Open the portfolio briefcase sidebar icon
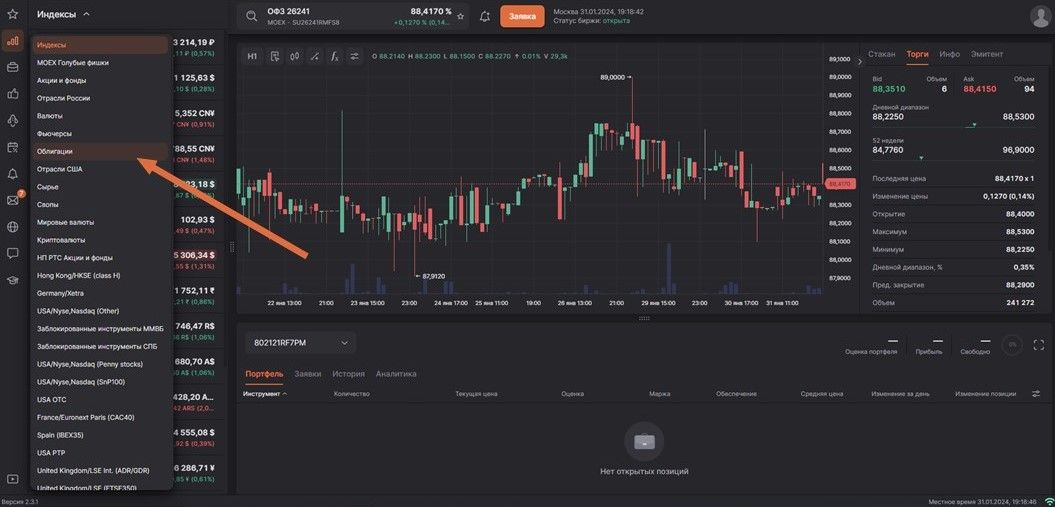Screen dimensions: 1055x507 coord(12,67)
